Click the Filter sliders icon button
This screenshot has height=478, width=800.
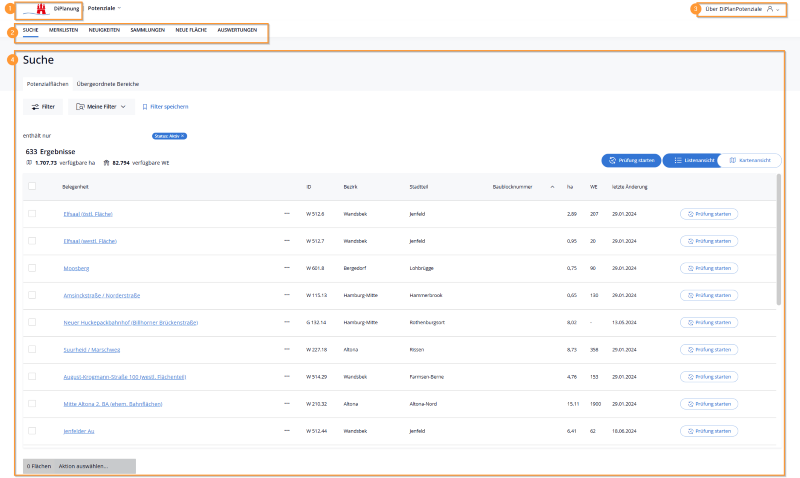coord(43,106)
